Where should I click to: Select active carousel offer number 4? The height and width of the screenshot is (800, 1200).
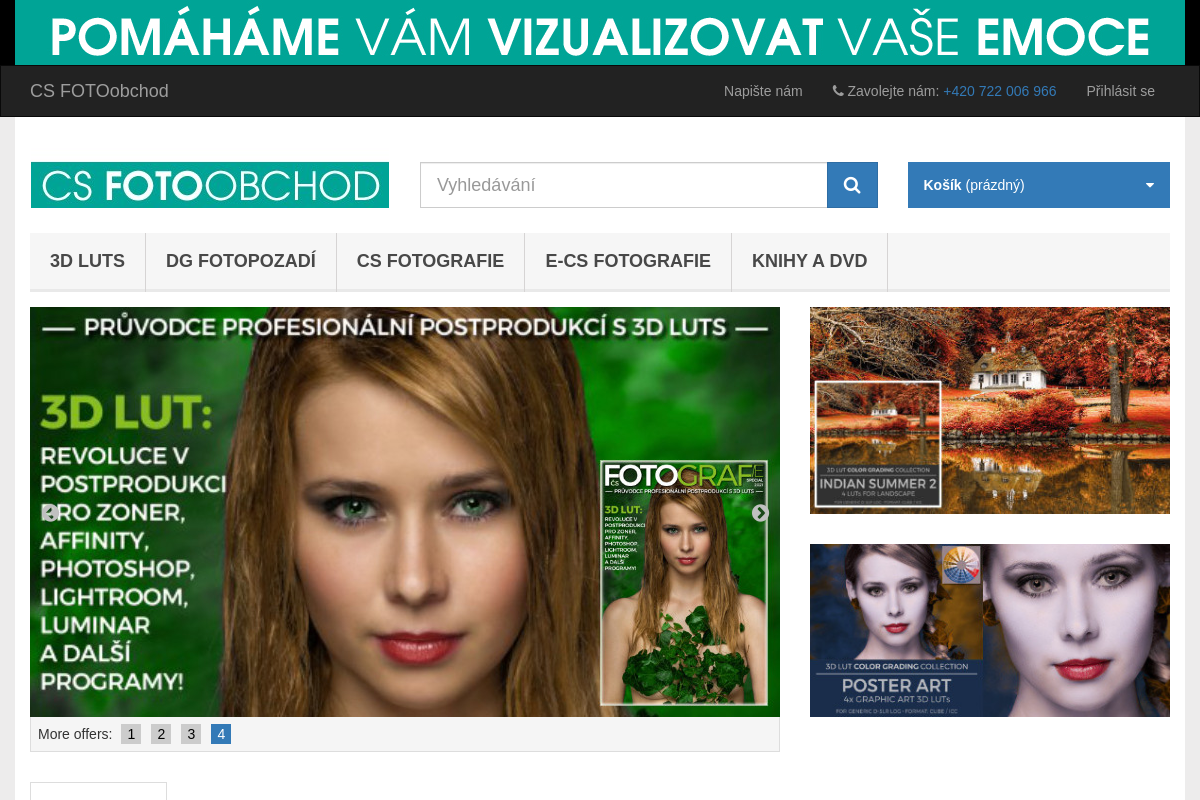pos(221,734)
